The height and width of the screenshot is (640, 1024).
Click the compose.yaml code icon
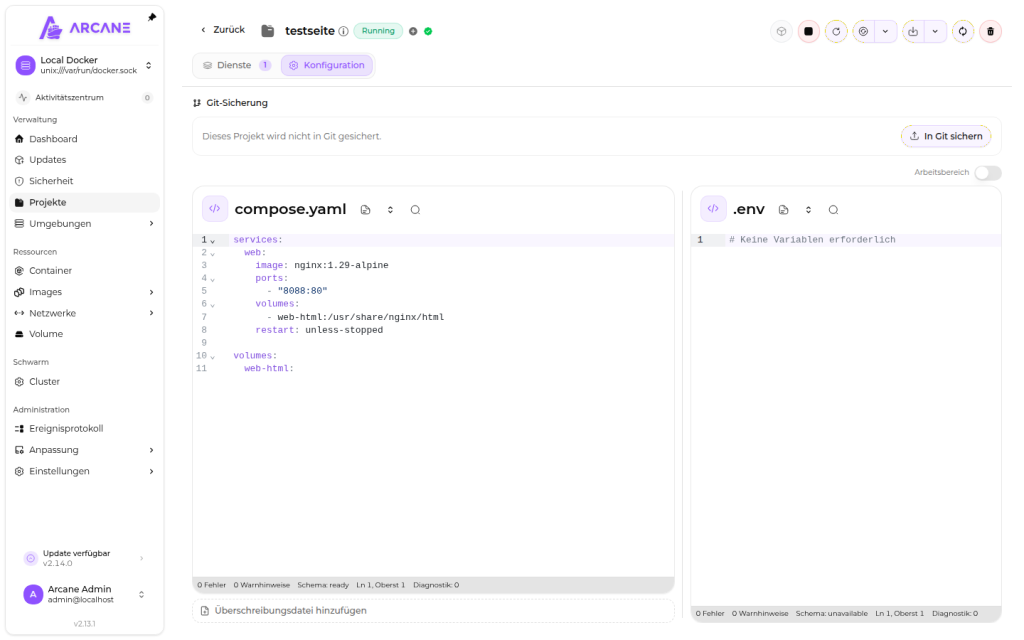(214, 209)
